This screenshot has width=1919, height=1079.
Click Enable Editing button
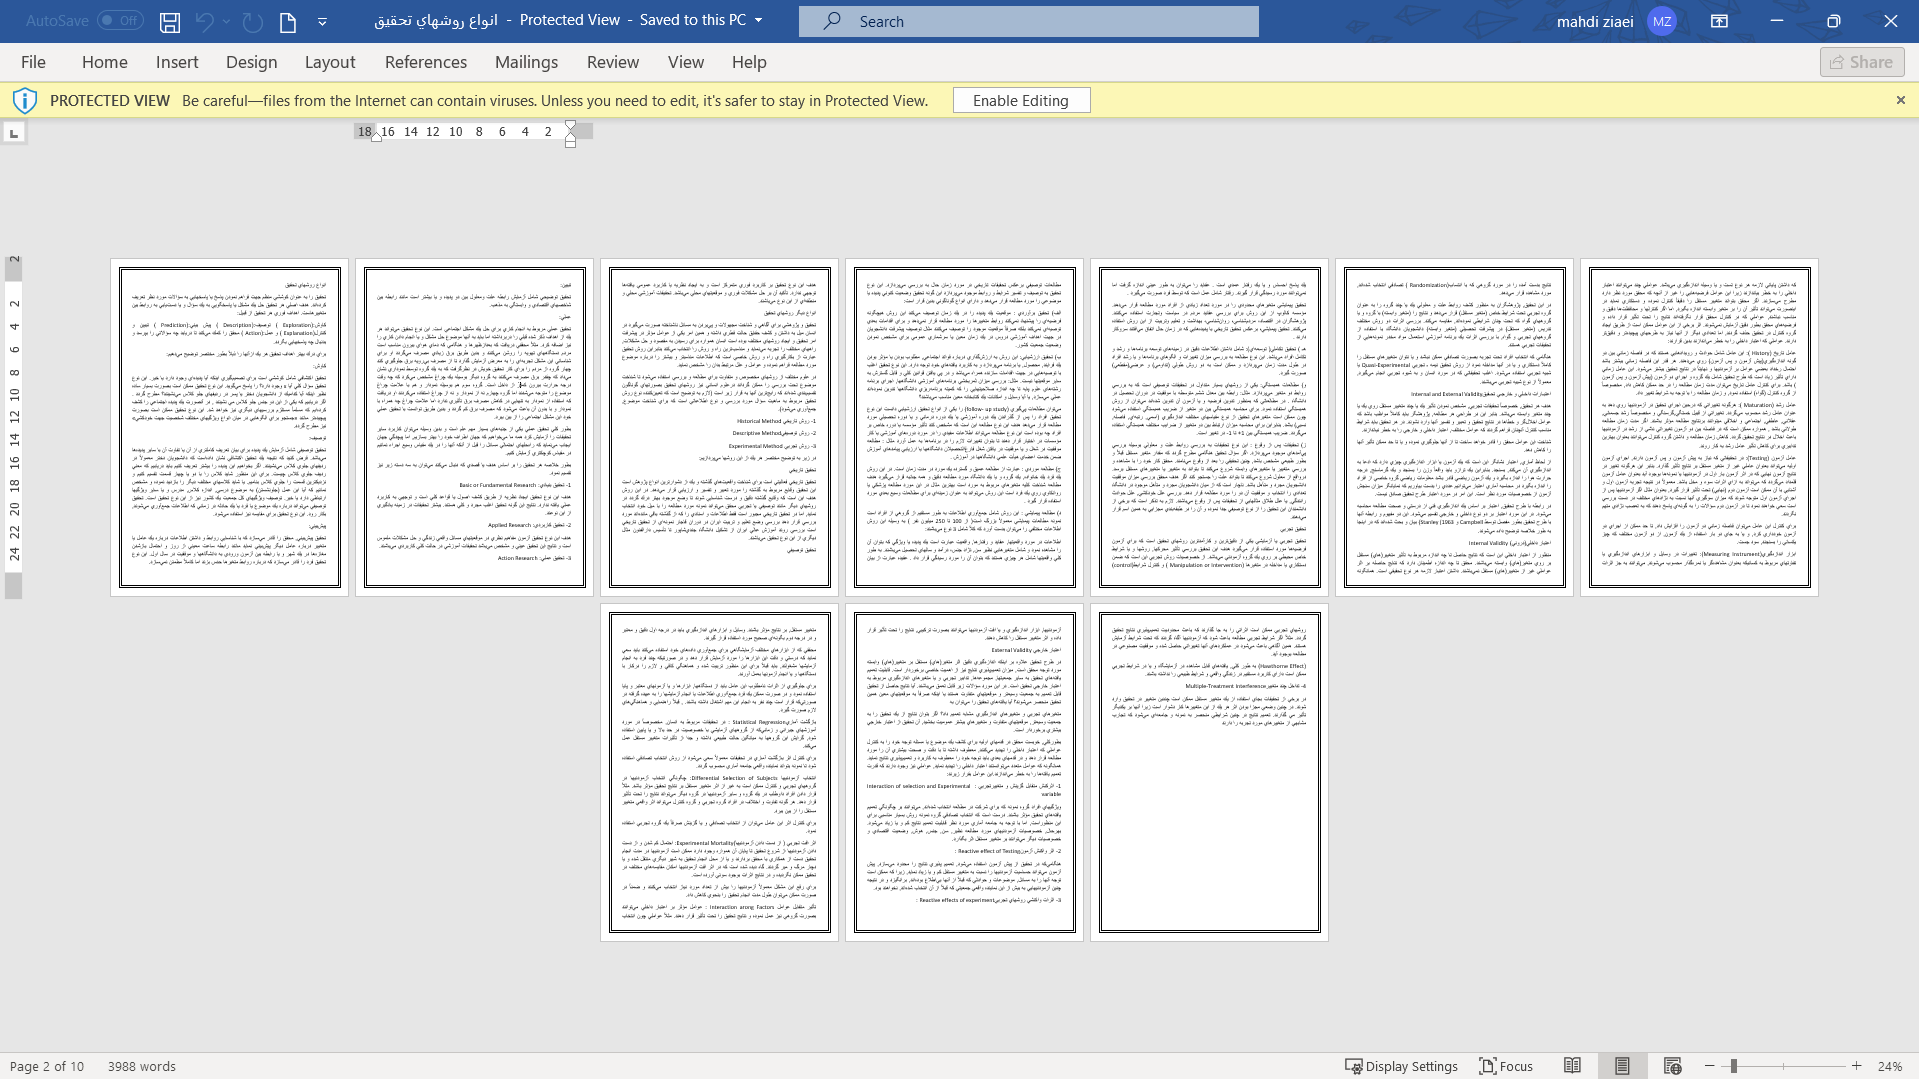pos(1021,100)
